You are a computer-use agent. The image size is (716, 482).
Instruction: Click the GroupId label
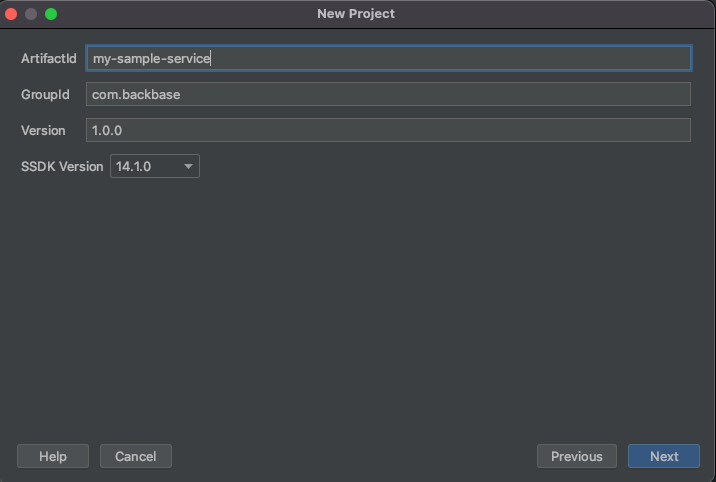[x=45, y=94]
